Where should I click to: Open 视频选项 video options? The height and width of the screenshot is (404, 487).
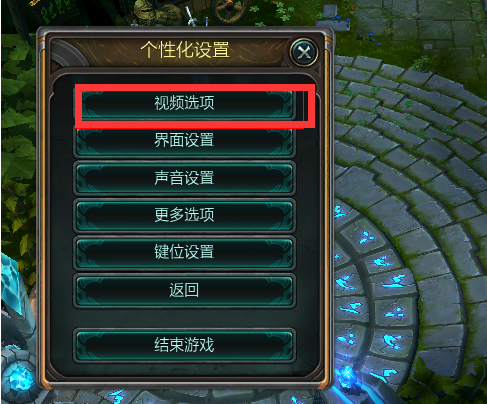184,103
